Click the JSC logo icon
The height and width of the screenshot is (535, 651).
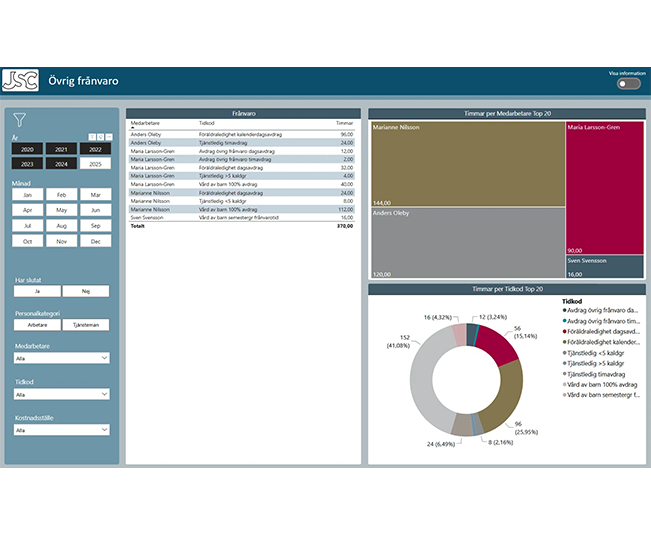click(20, 80)
